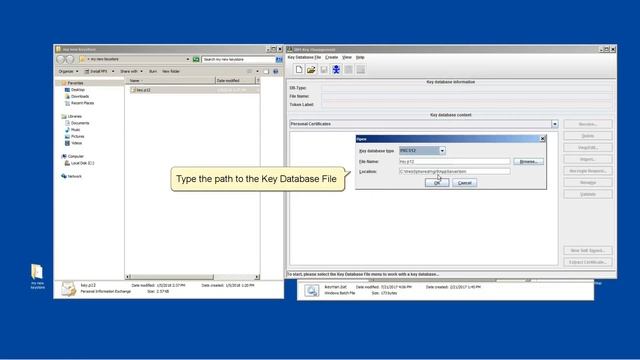Click the blue person certificate toolbar icon
This screenshot has width=640, height=360.
336,69
